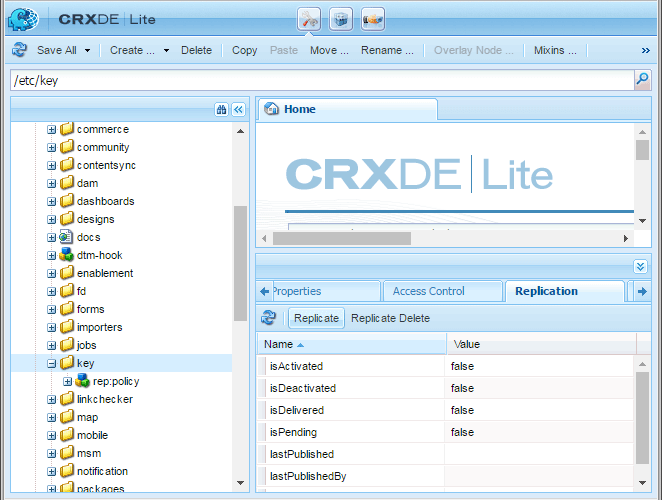The width and height of the screenshot is (662, 500).
Task: Click the Copy toolbar button
Action: coord(244,50)
